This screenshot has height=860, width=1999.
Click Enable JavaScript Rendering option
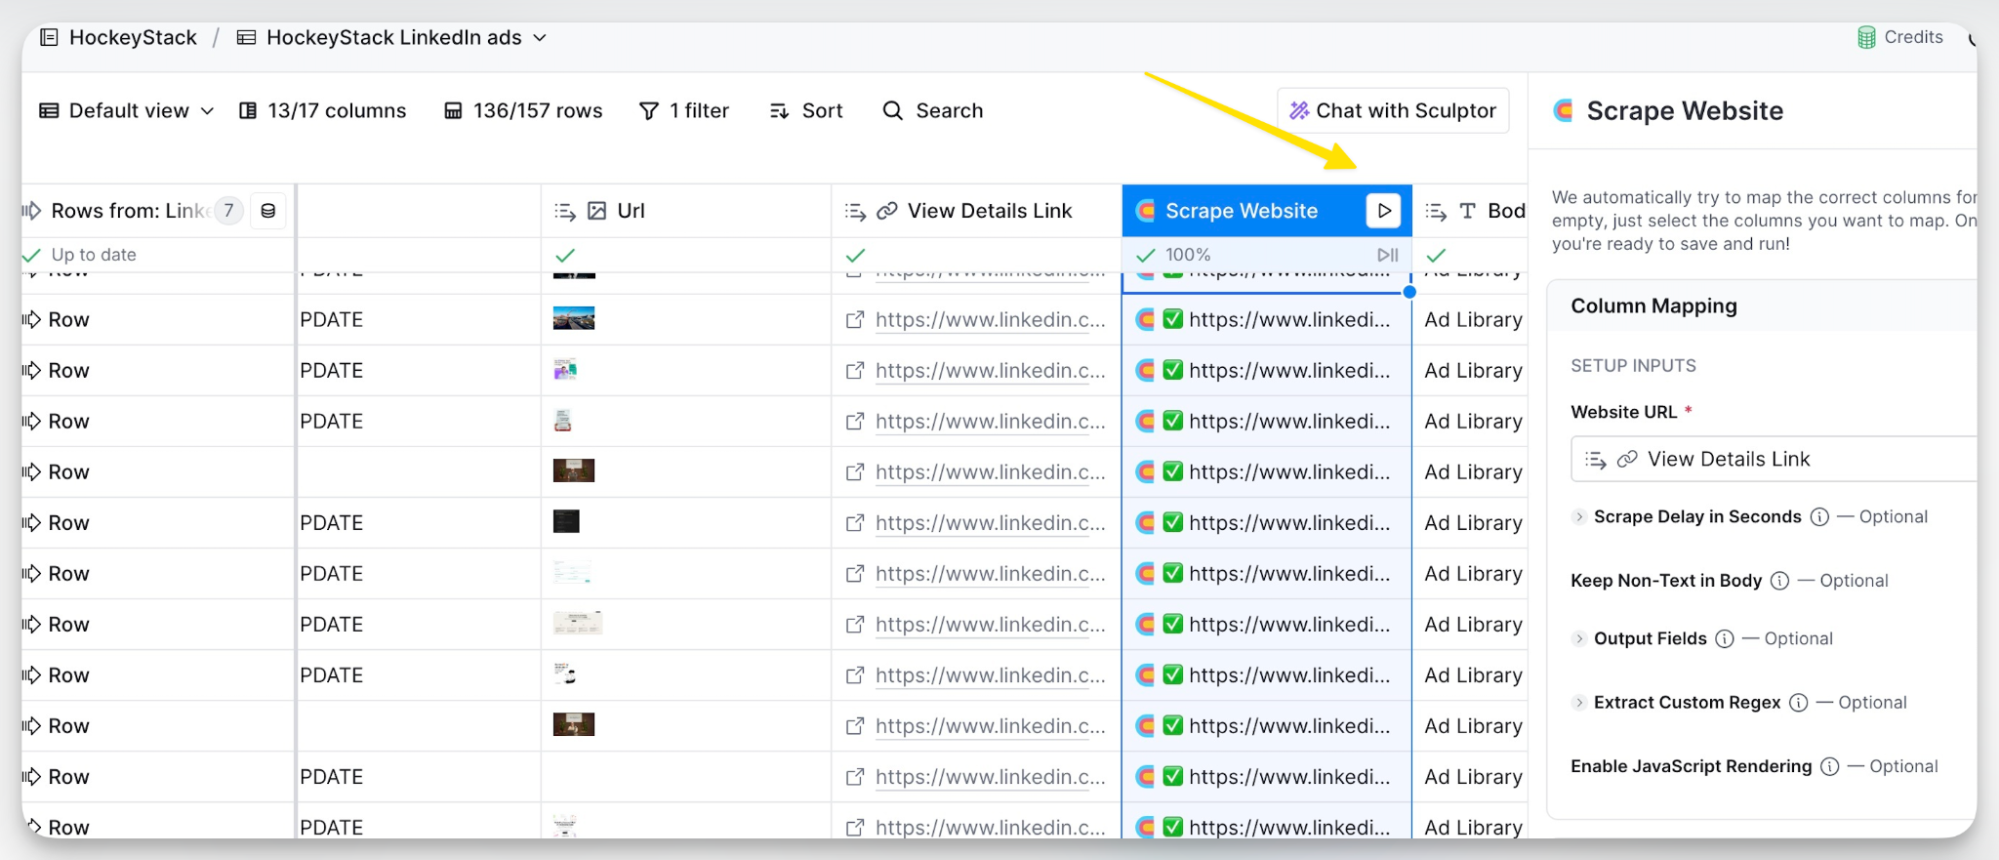pyautogui.click(x=1691, y=767)
